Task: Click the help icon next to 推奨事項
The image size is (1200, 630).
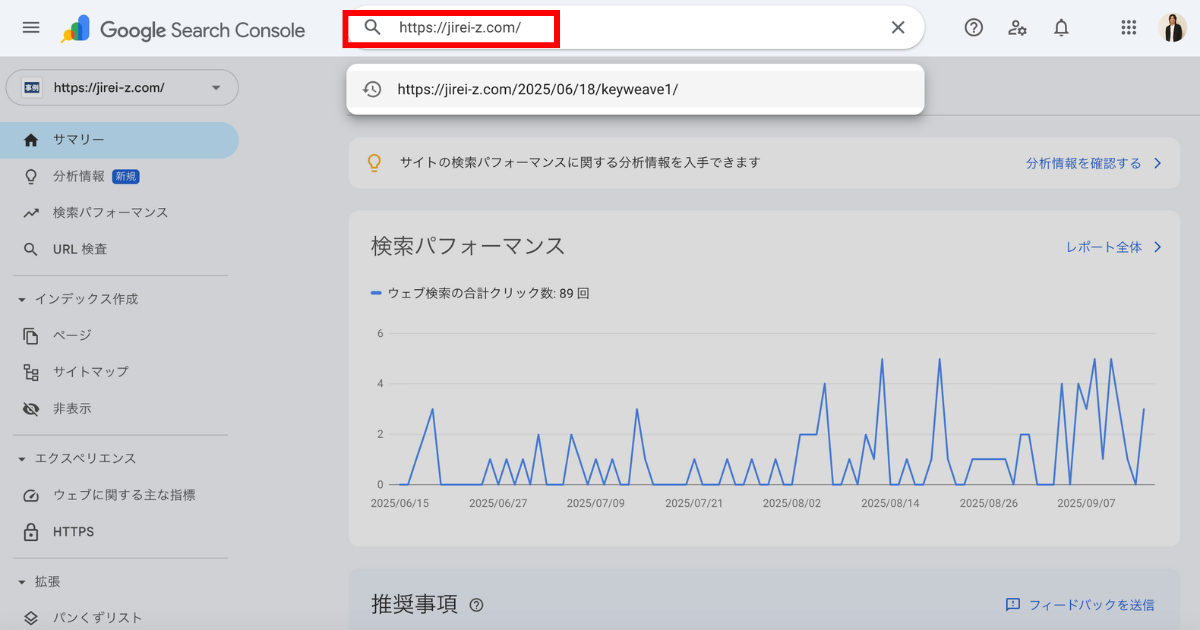Action: coord(477,605)
